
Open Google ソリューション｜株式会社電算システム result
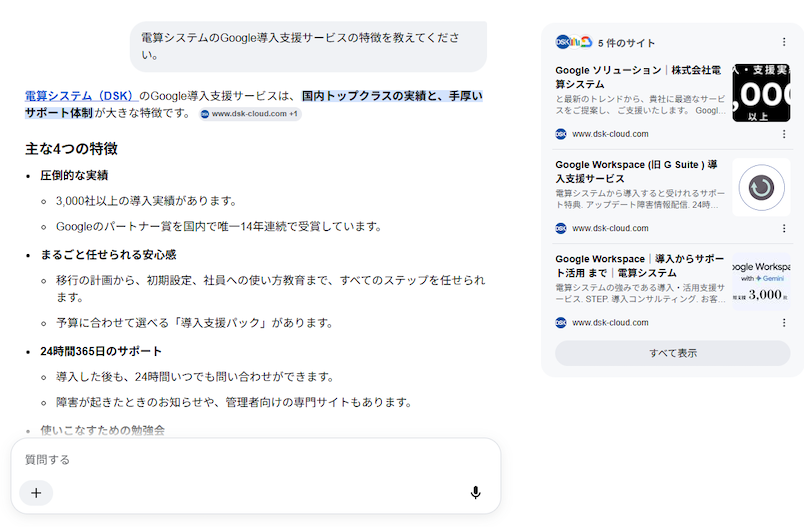coord(638,77)
